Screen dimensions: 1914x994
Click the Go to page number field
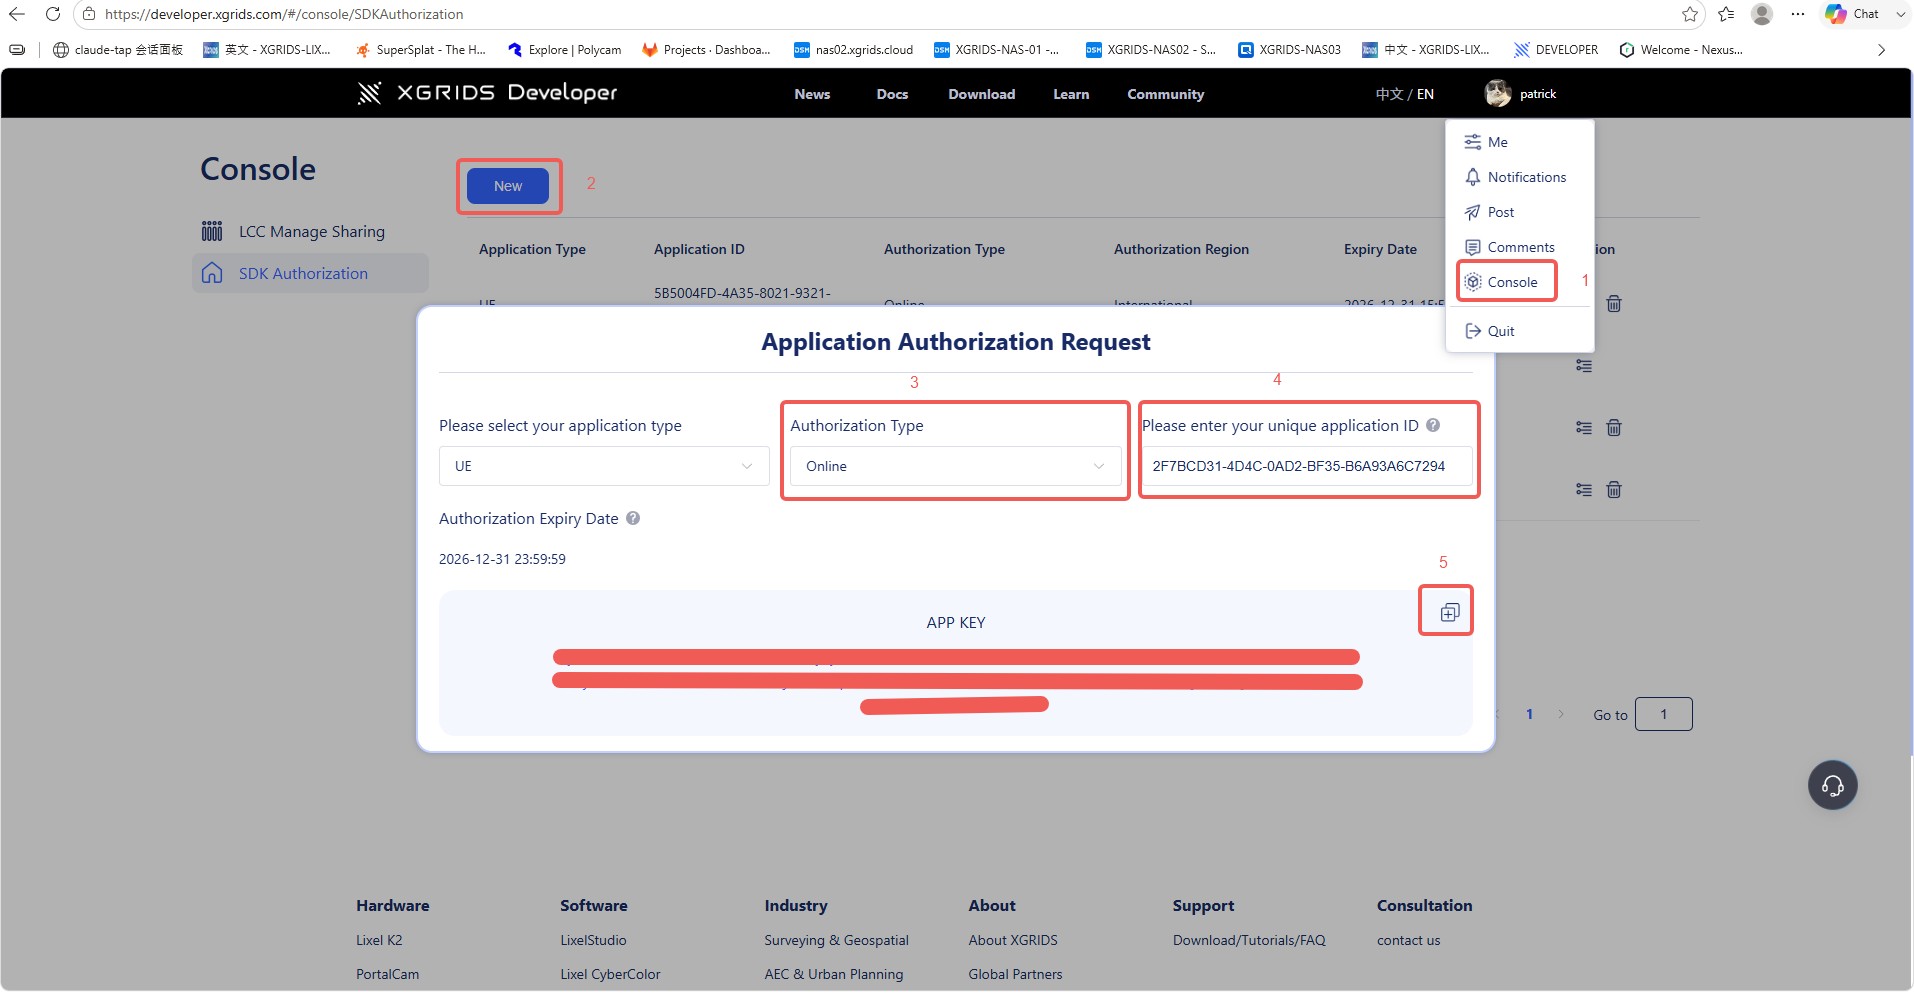pyautogui.click(x=1663, y=714)
